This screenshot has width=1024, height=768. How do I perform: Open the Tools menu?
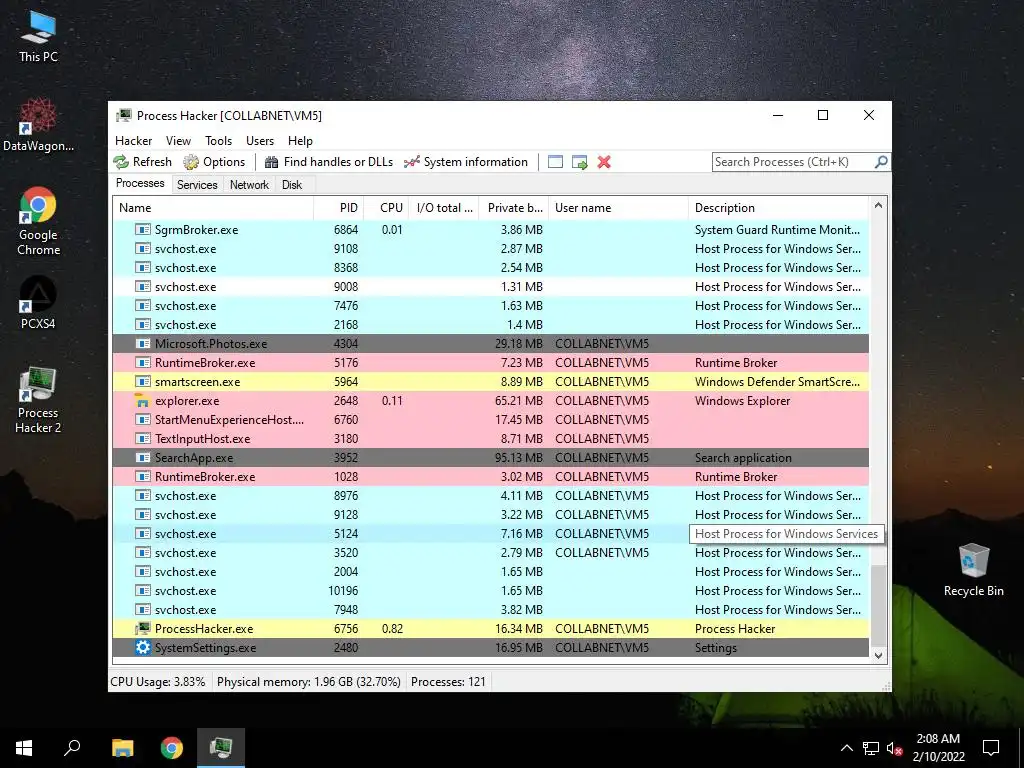click(218, 140)
